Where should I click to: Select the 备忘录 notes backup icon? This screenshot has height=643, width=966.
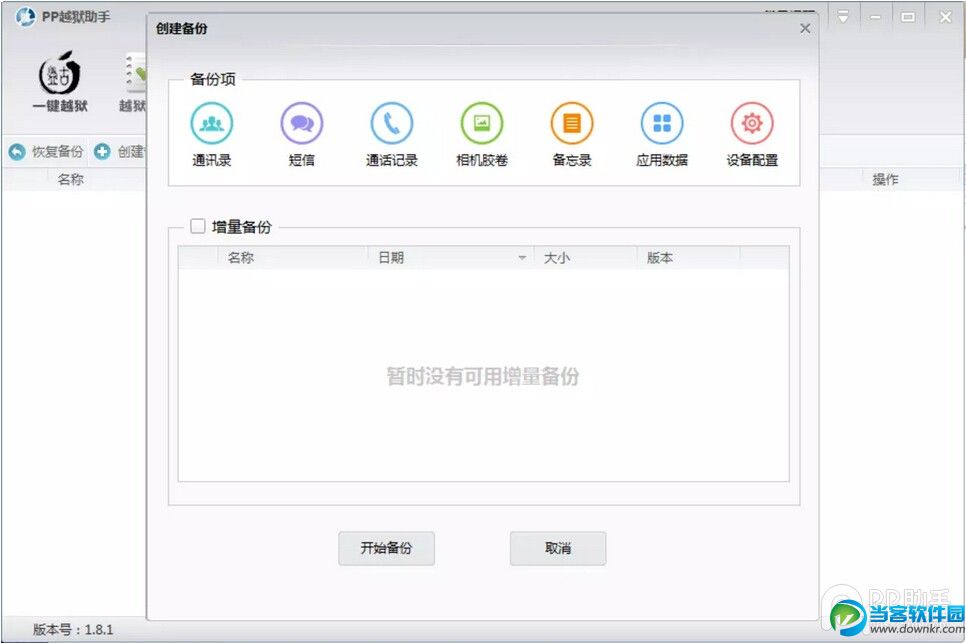point(572,123)
